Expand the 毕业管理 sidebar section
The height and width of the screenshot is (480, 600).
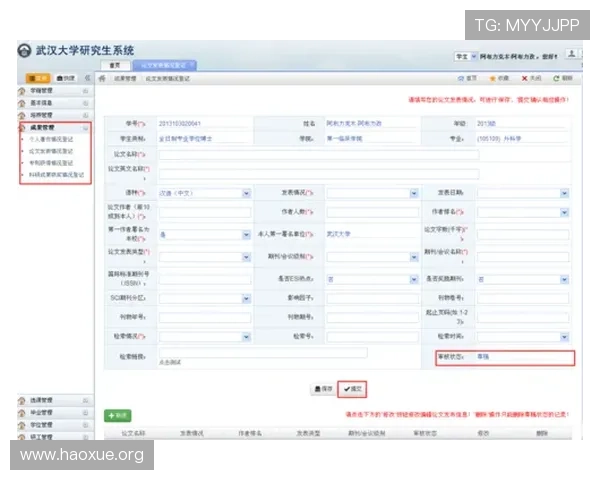[54, 413]
